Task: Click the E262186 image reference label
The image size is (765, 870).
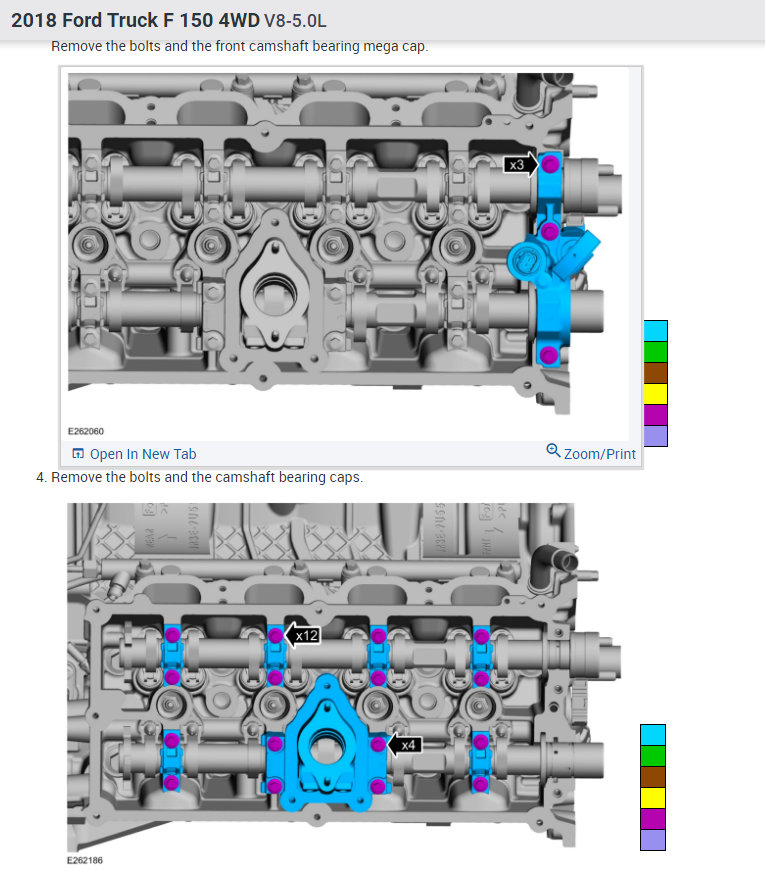Action: [x=85, y=860]
